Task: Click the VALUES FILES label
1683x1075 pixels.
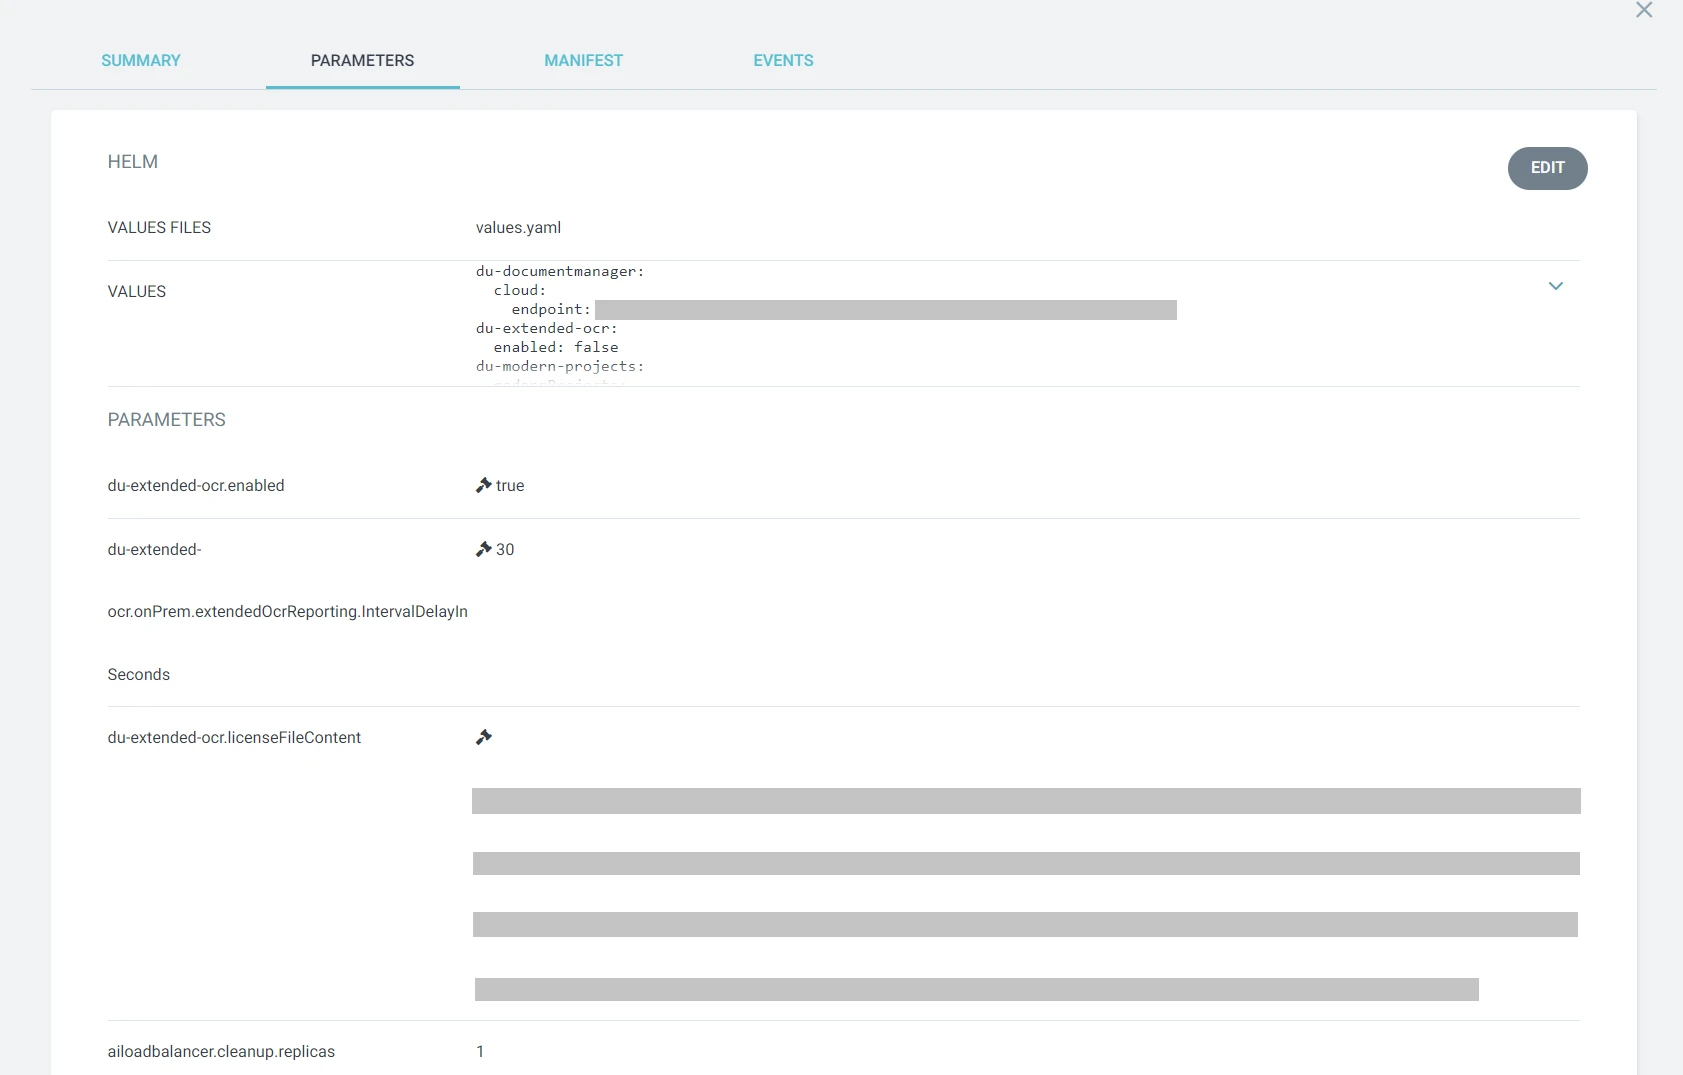Action: pyautogui.click(x=159, y=227)
